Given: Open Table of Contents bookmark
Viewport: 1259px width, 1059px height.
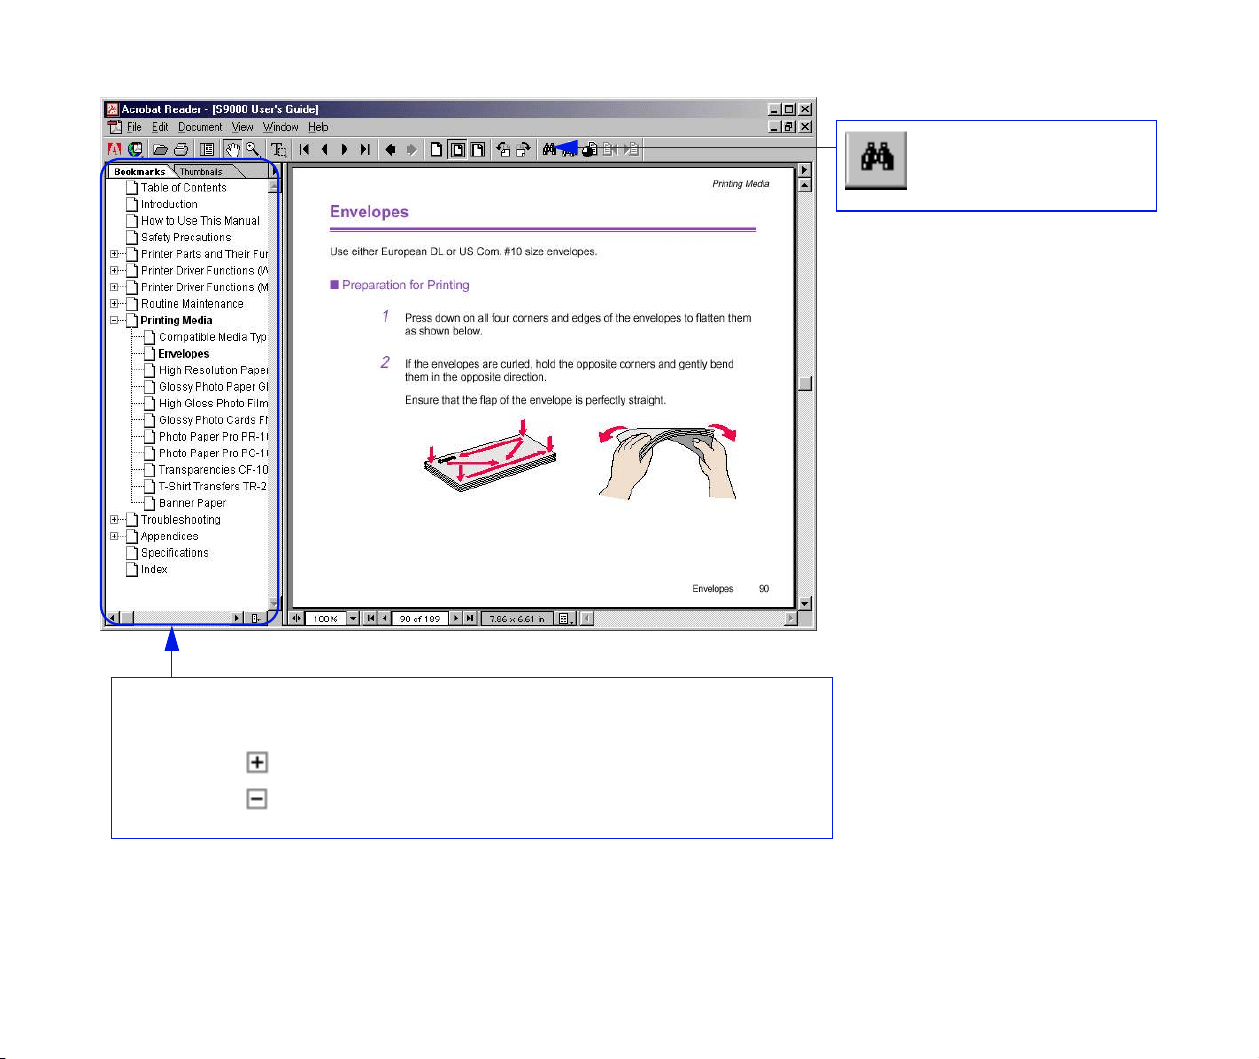Looking at the screenshot, I should (183, 188).
